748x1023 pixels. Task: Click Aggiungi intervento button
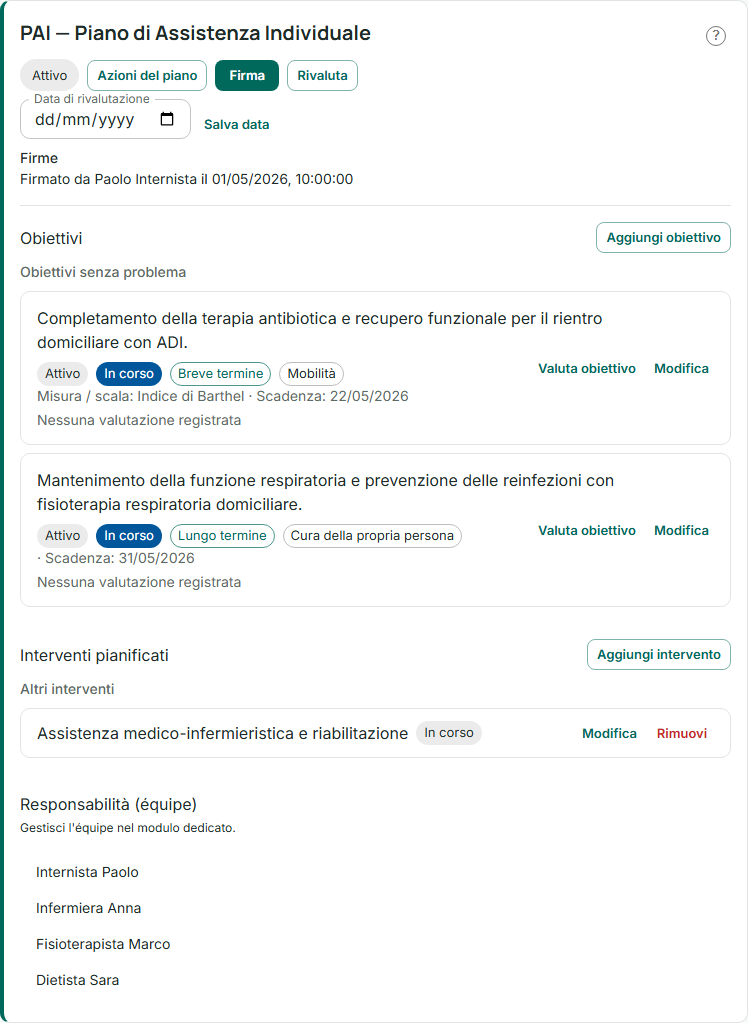pos(659,654)
